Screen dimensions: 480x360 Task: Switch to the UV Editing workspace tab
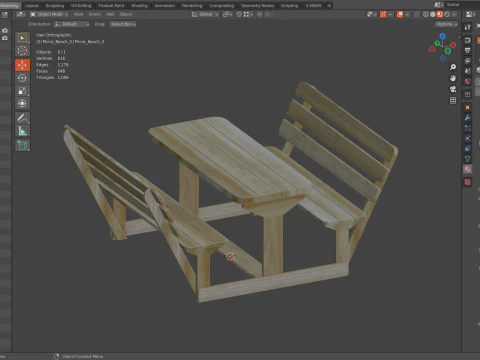click(x=81, y=6)
